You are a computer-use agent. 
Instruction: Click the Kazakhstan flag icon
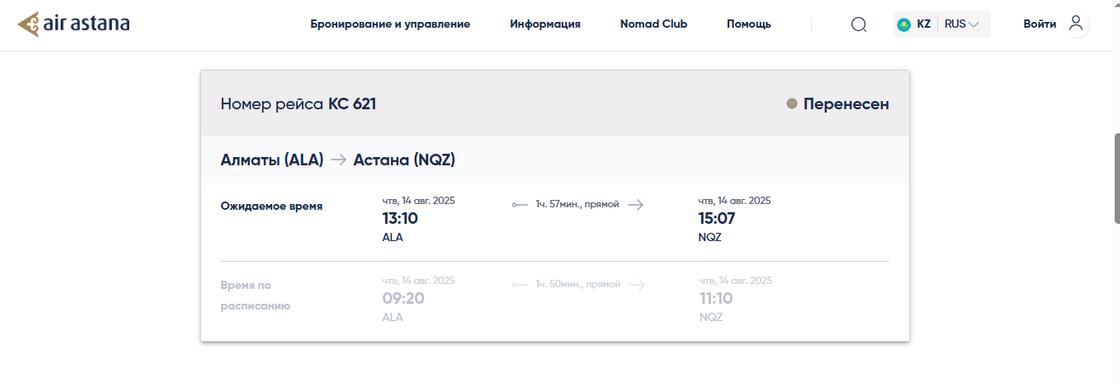(x=904, y=24)
